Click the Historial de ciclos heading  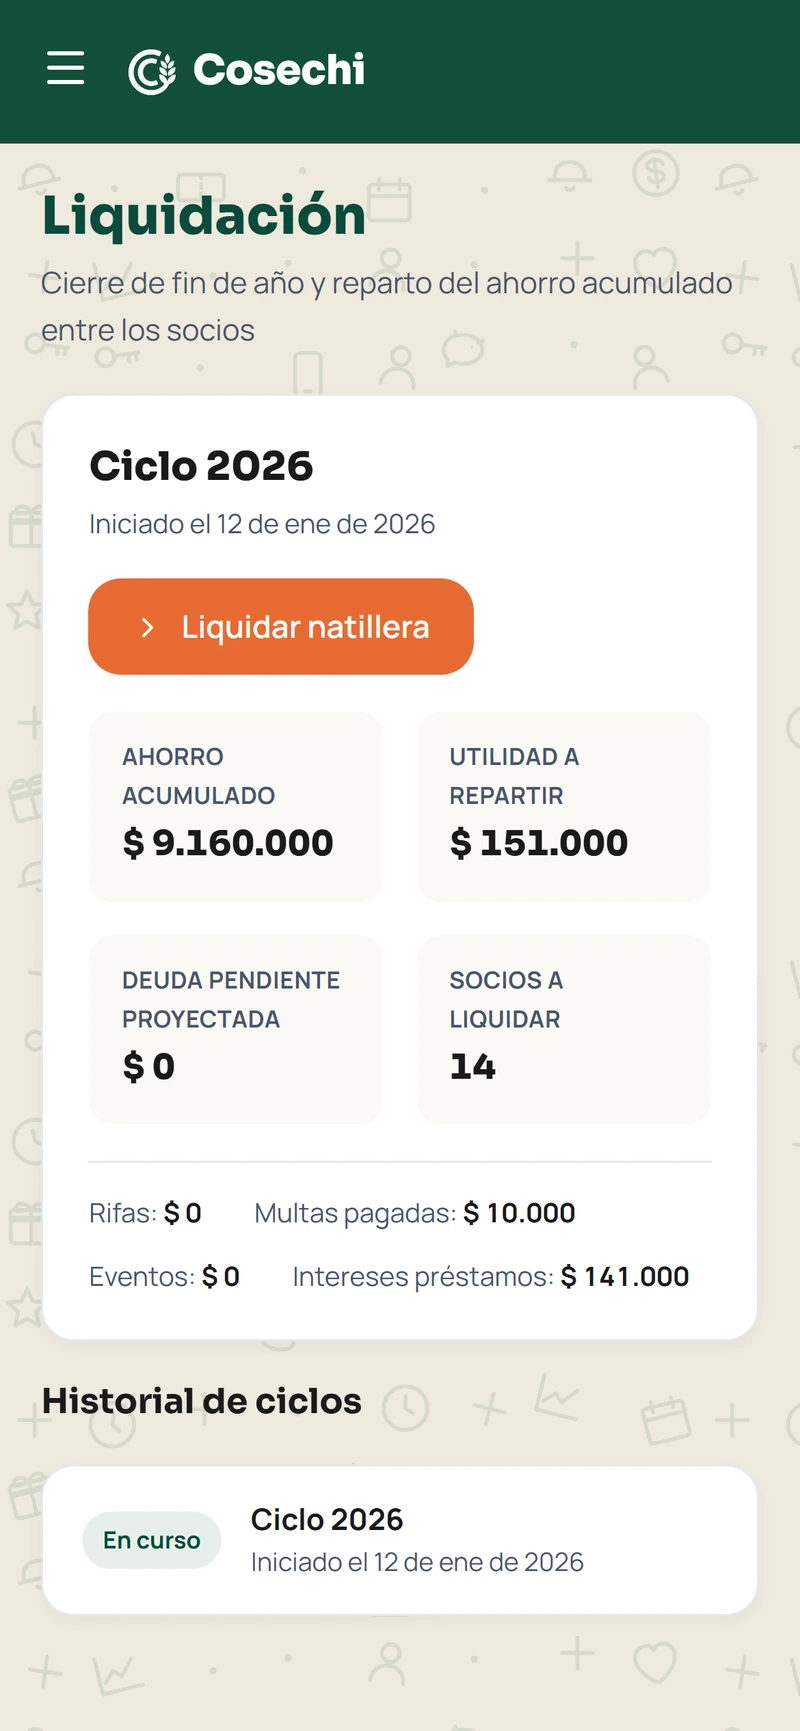pos(202,1401)
